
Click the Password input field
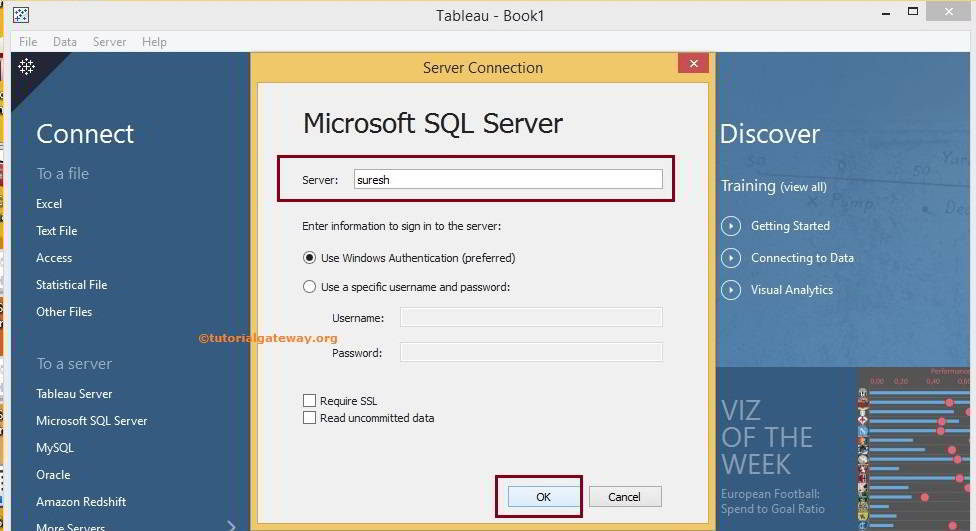pos(531,352)
